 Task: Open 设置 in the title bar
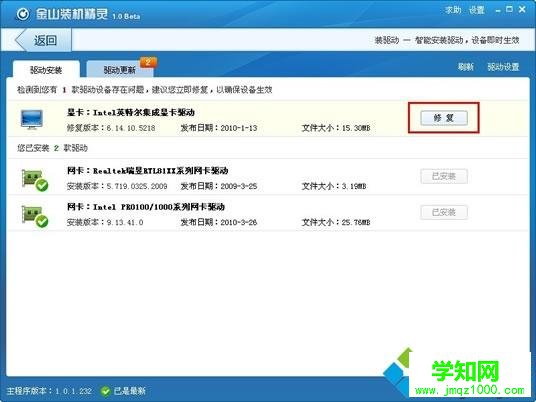click(477, 10)
